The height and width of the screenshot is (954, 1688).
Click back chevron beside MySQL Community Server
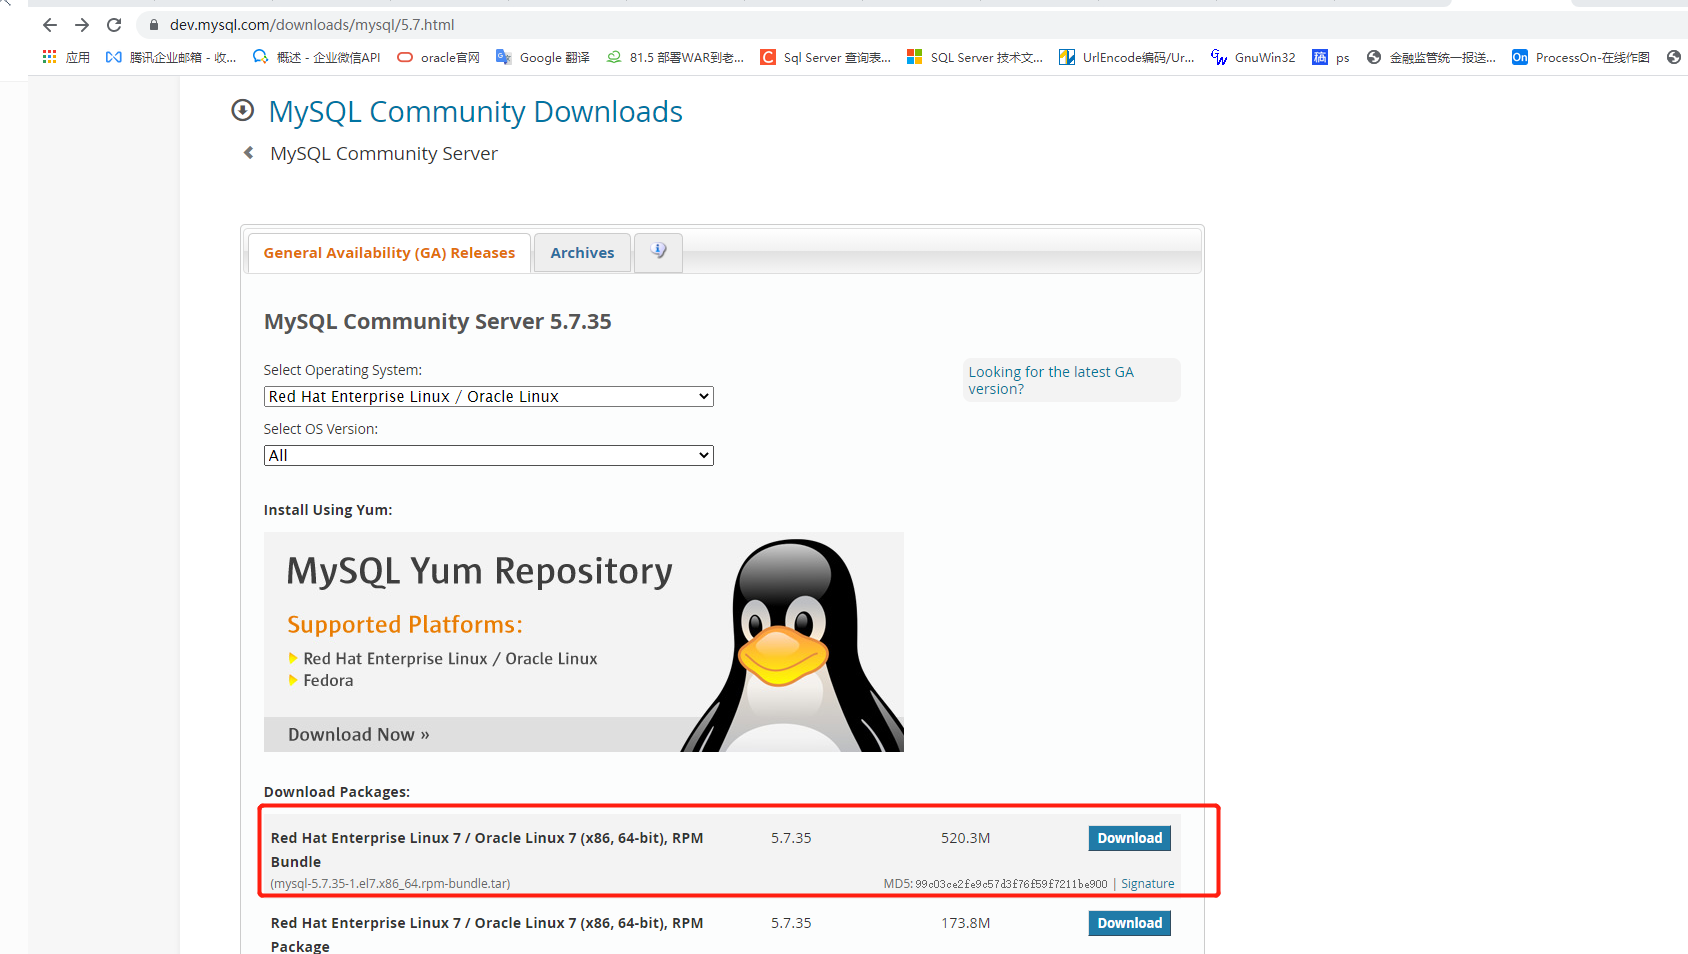249,153
